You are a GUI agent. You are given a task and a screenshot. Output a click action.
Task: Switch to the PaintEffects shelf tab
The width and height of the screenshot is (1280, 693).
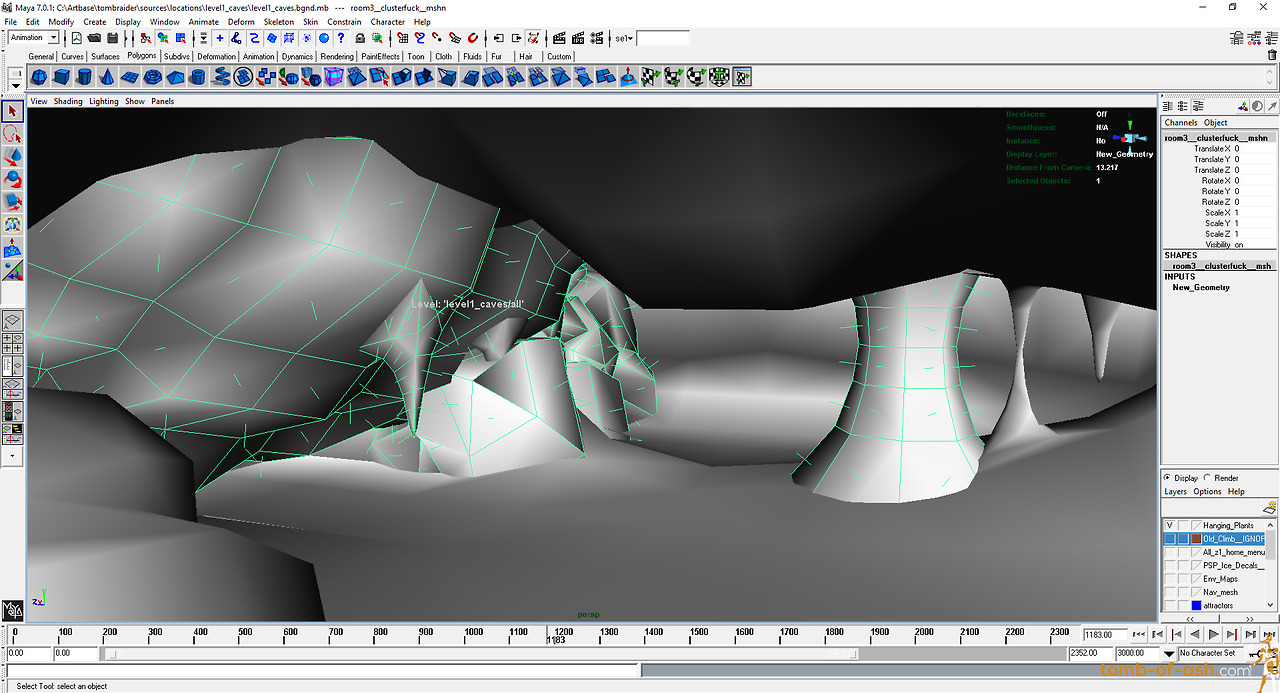(380, 57)
